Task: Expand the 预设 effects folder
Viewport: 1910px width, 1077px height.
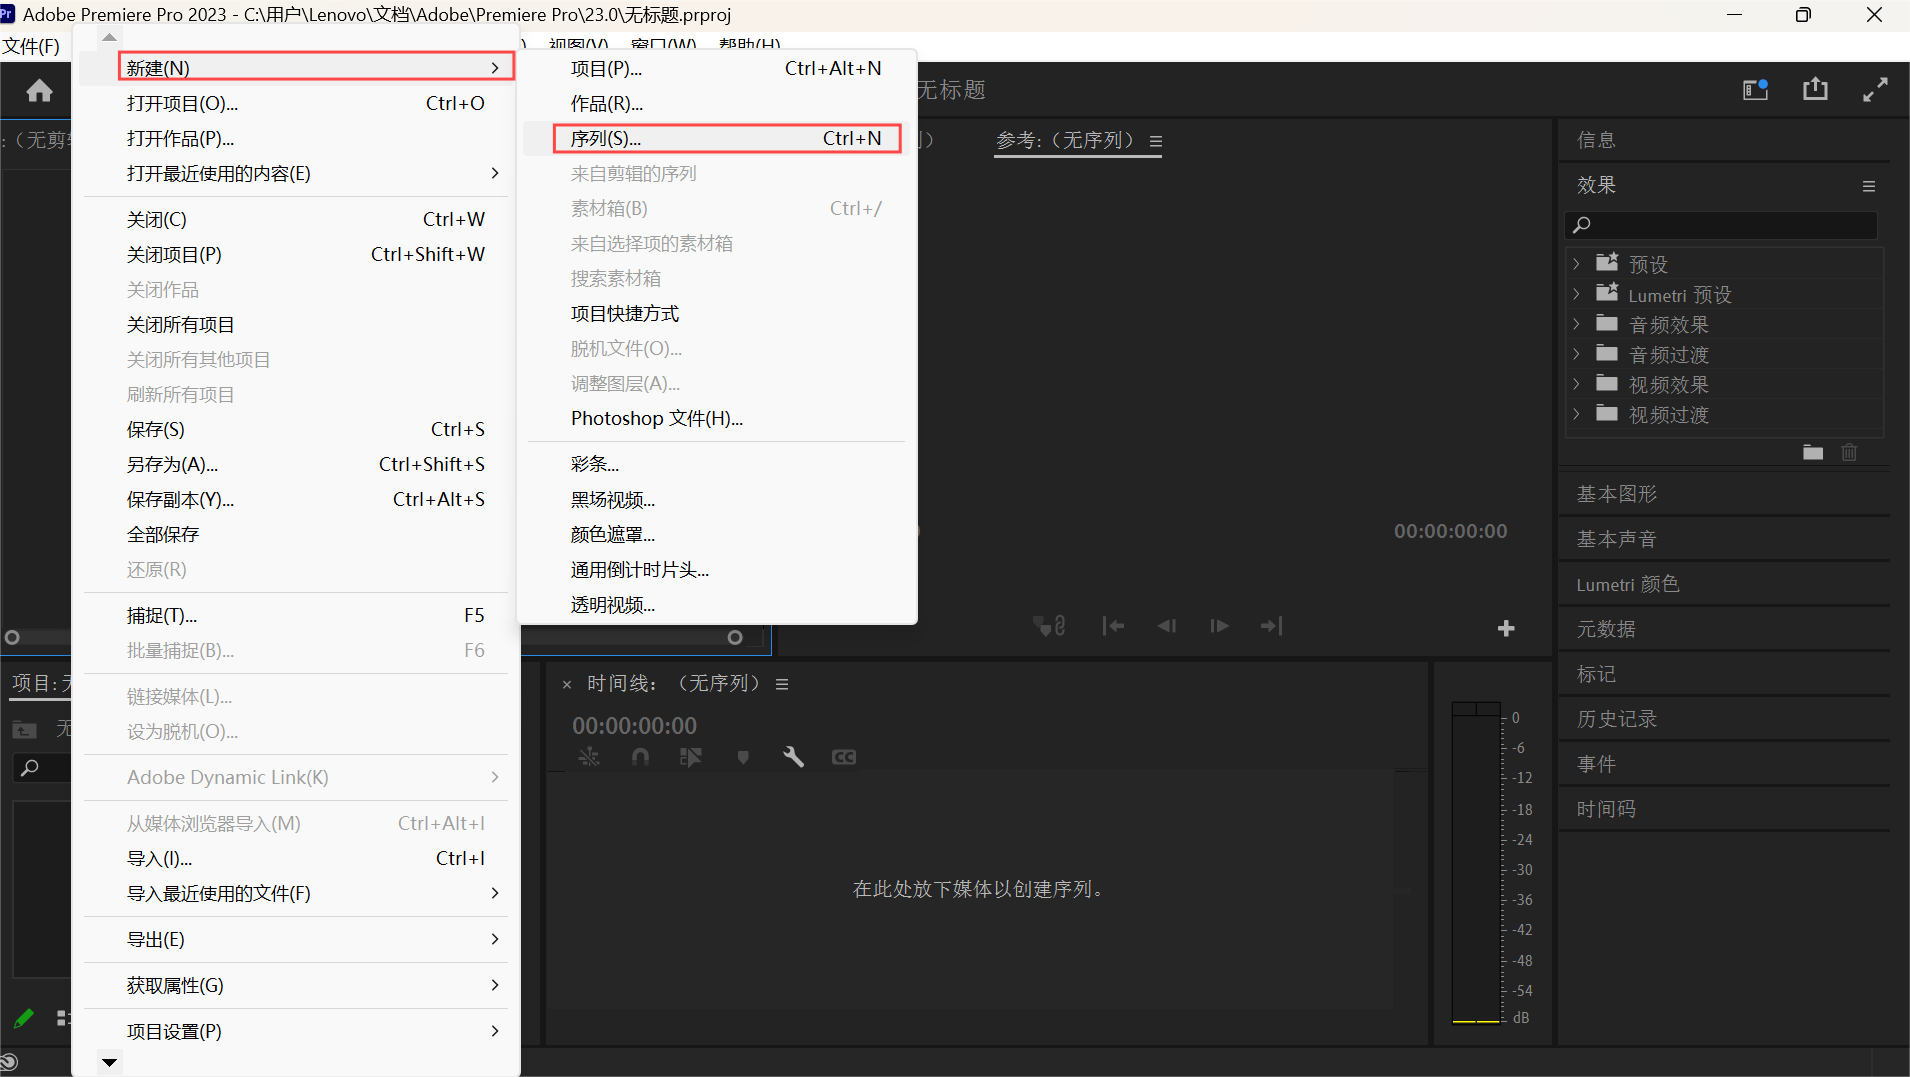Action: coord(1577,264)
